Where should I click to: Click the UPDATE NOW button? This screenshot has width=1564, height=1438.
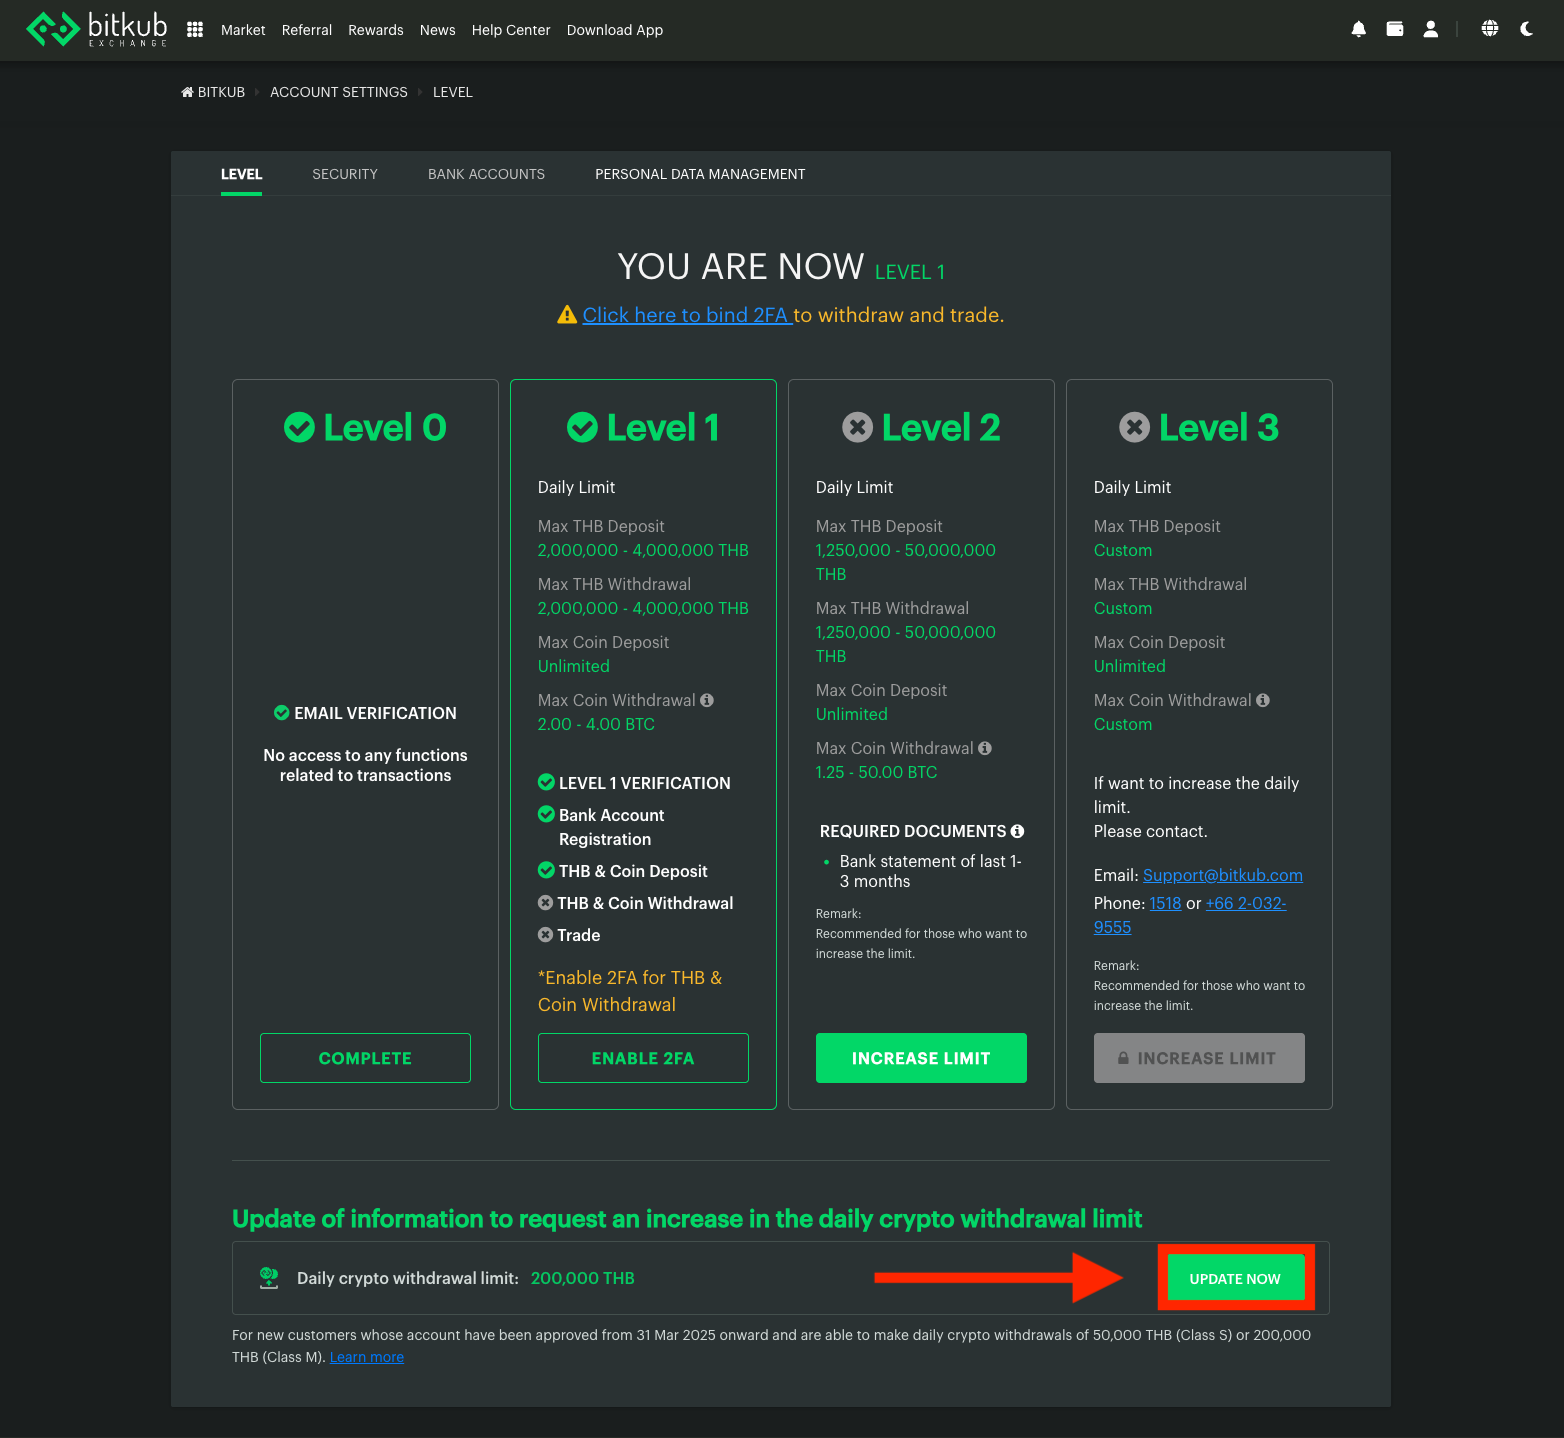[x=1235, y=1278]
